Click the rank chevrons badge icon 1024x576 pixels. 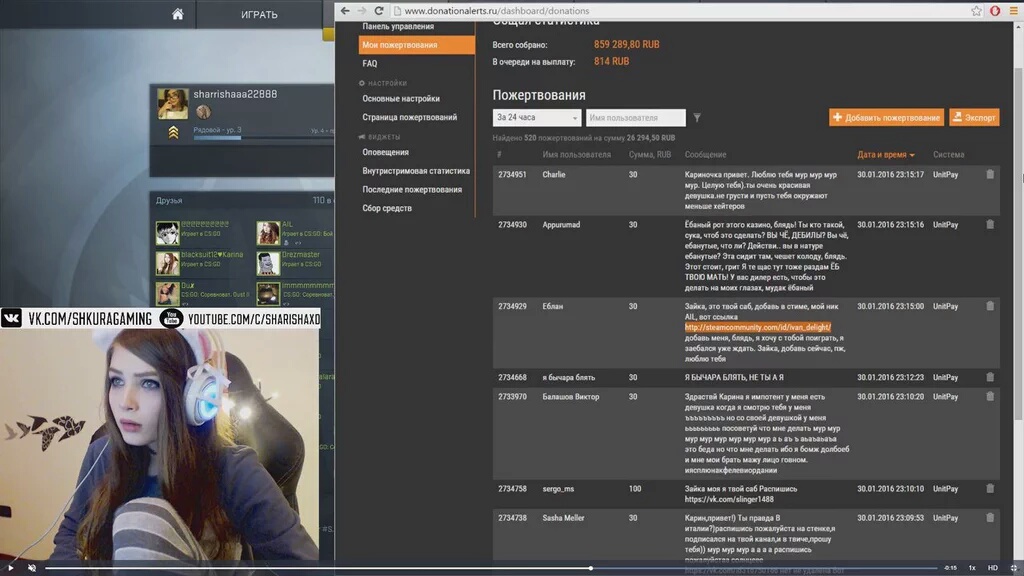pos(173,133)
